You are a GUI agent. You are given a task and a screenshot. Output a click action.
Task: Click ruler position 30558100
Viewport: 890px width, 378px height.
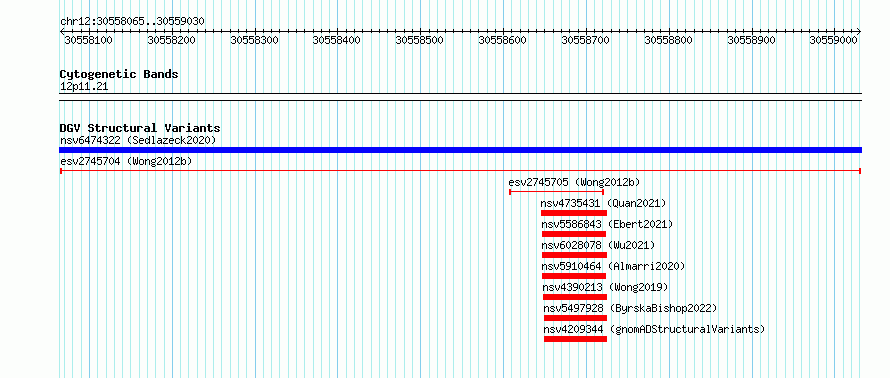tap(89, 40)
